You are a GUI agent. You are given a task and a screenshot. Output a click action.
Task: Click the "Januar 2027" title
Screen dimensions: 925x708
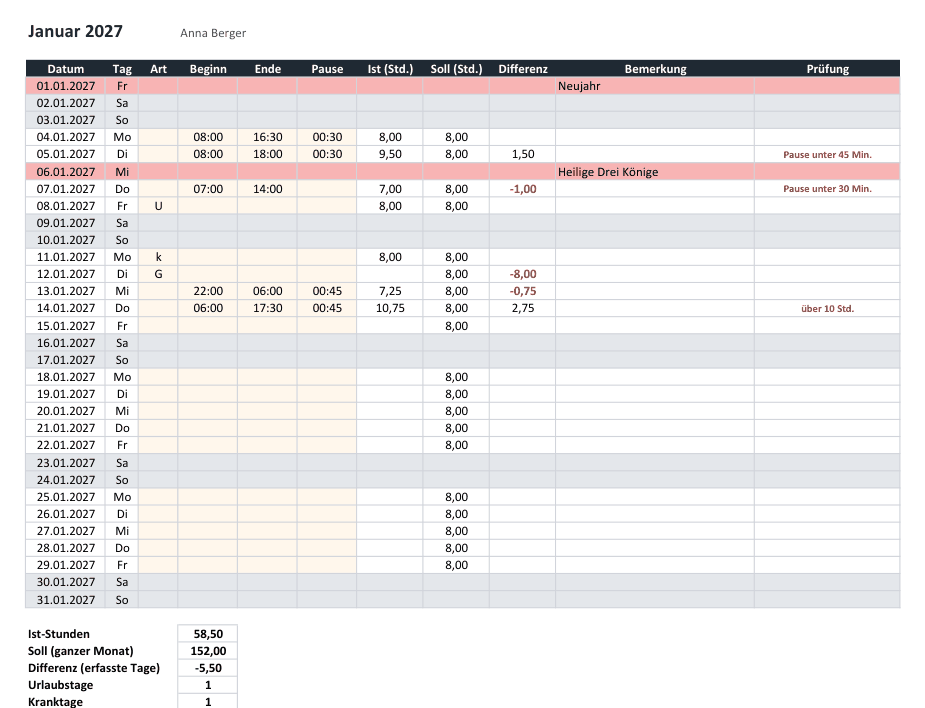coord(75,31)
